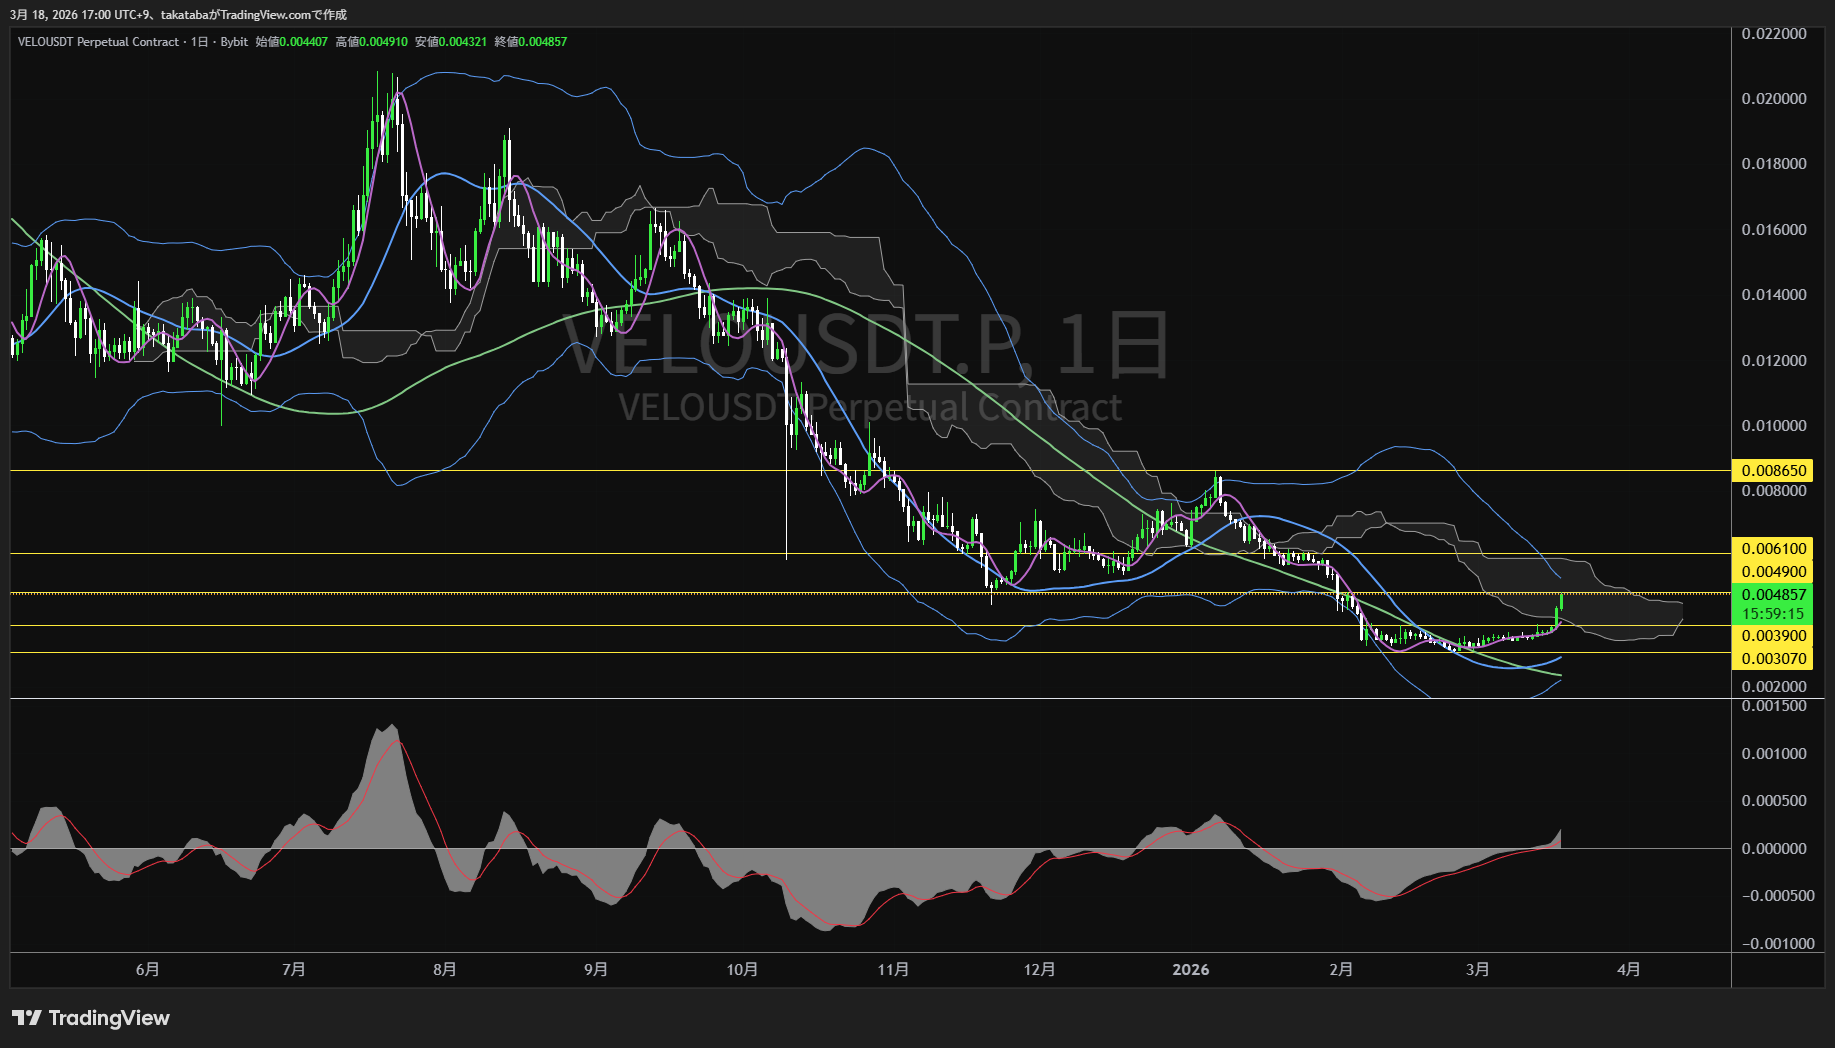
Task: Click the 0.000000 oscillator zero-level scale label
Action: pyautogui.click(x=1773, y=848)
